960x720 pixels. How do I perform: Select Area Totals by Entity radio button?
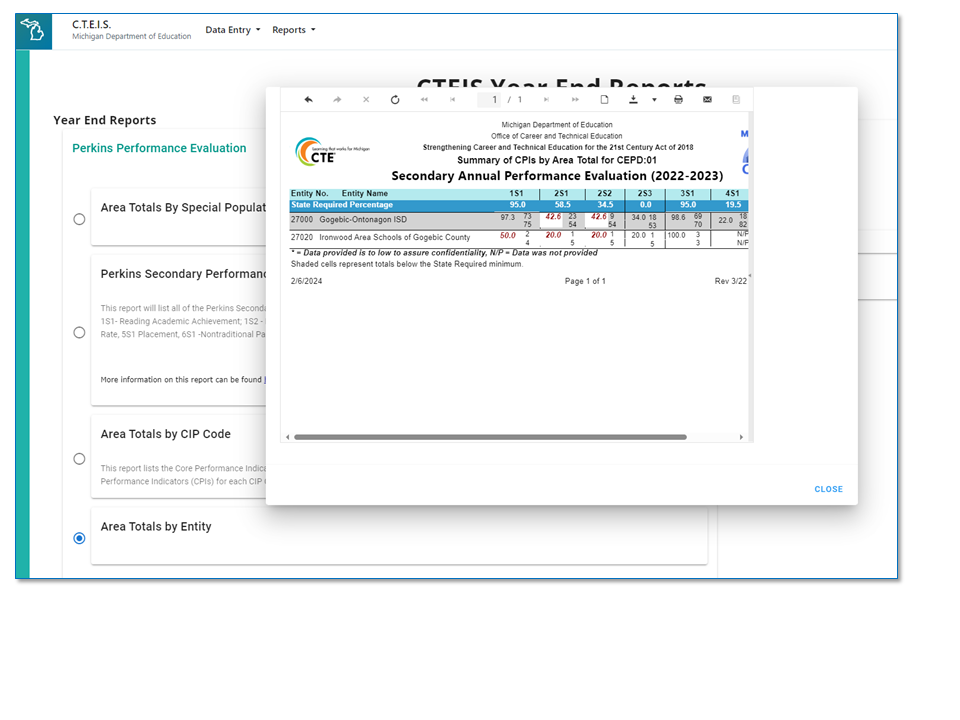pyautogui.click(x=80, y=538)
